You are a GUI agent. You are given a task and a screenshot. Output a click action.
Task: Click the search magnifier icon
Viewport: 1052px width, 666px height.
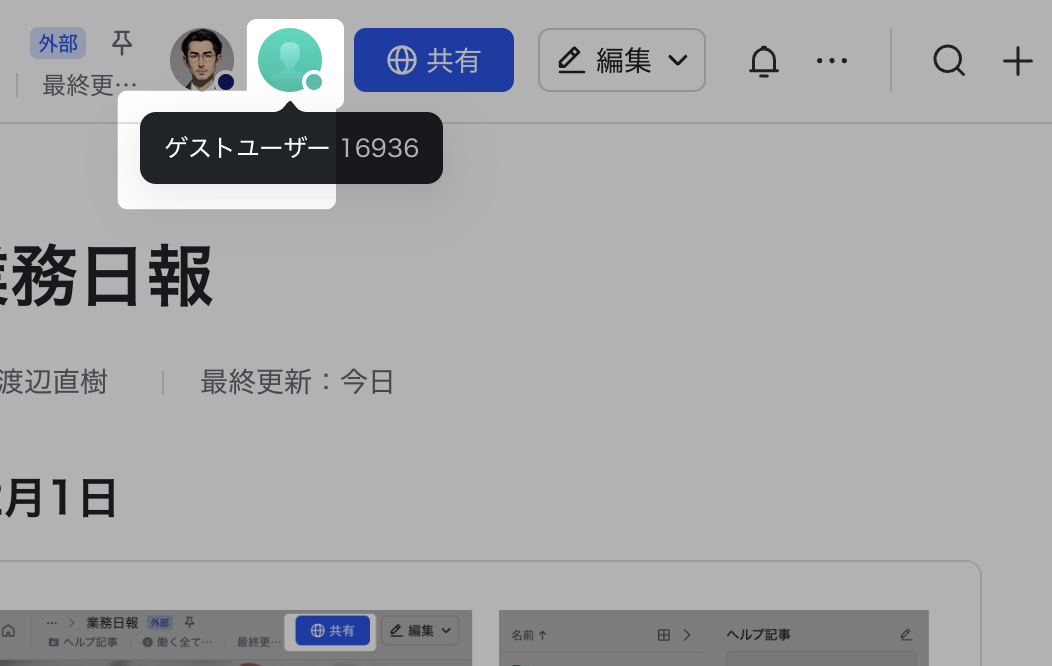[x=948, y=61]
